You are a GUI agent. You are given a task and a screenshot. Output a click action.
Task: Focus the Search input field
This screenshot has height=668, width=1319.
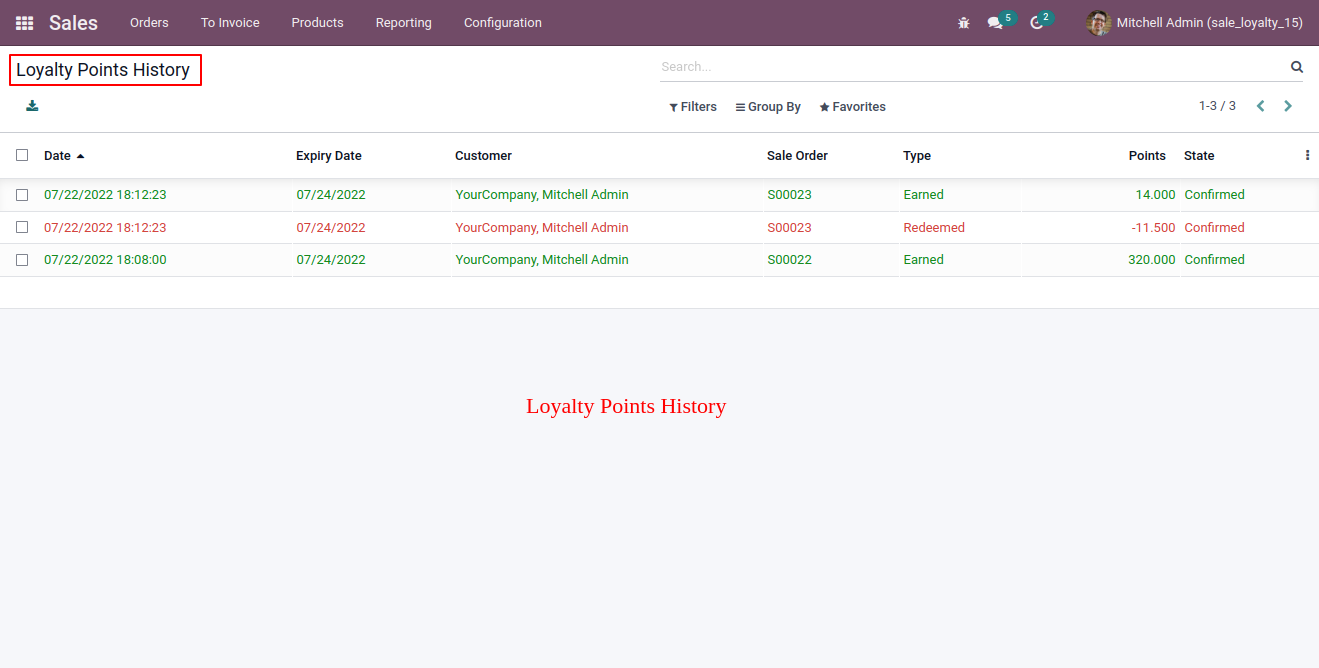pos(972,67)
